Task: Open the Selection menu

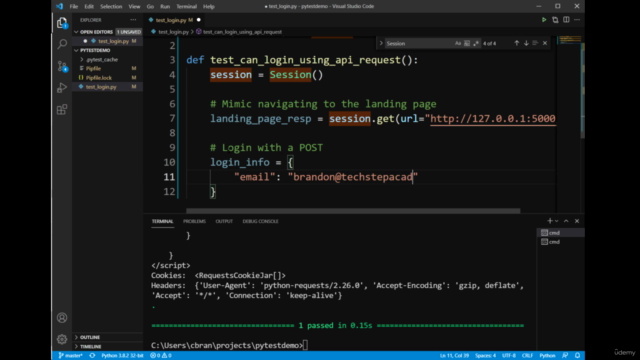Action: click(111, 7)
